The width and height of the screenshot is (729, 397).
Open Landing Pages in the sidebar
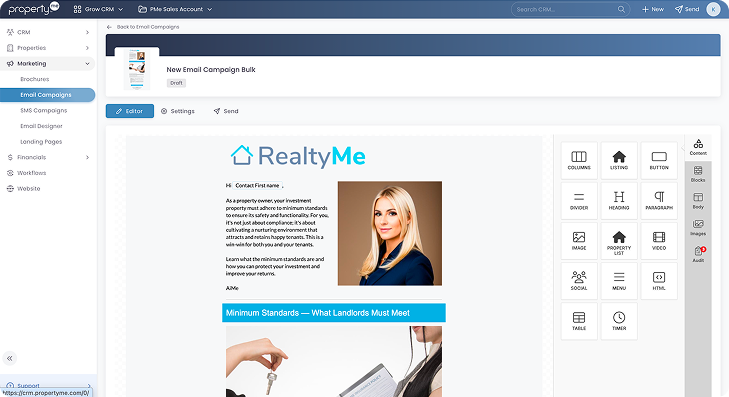tap(41, 142)
